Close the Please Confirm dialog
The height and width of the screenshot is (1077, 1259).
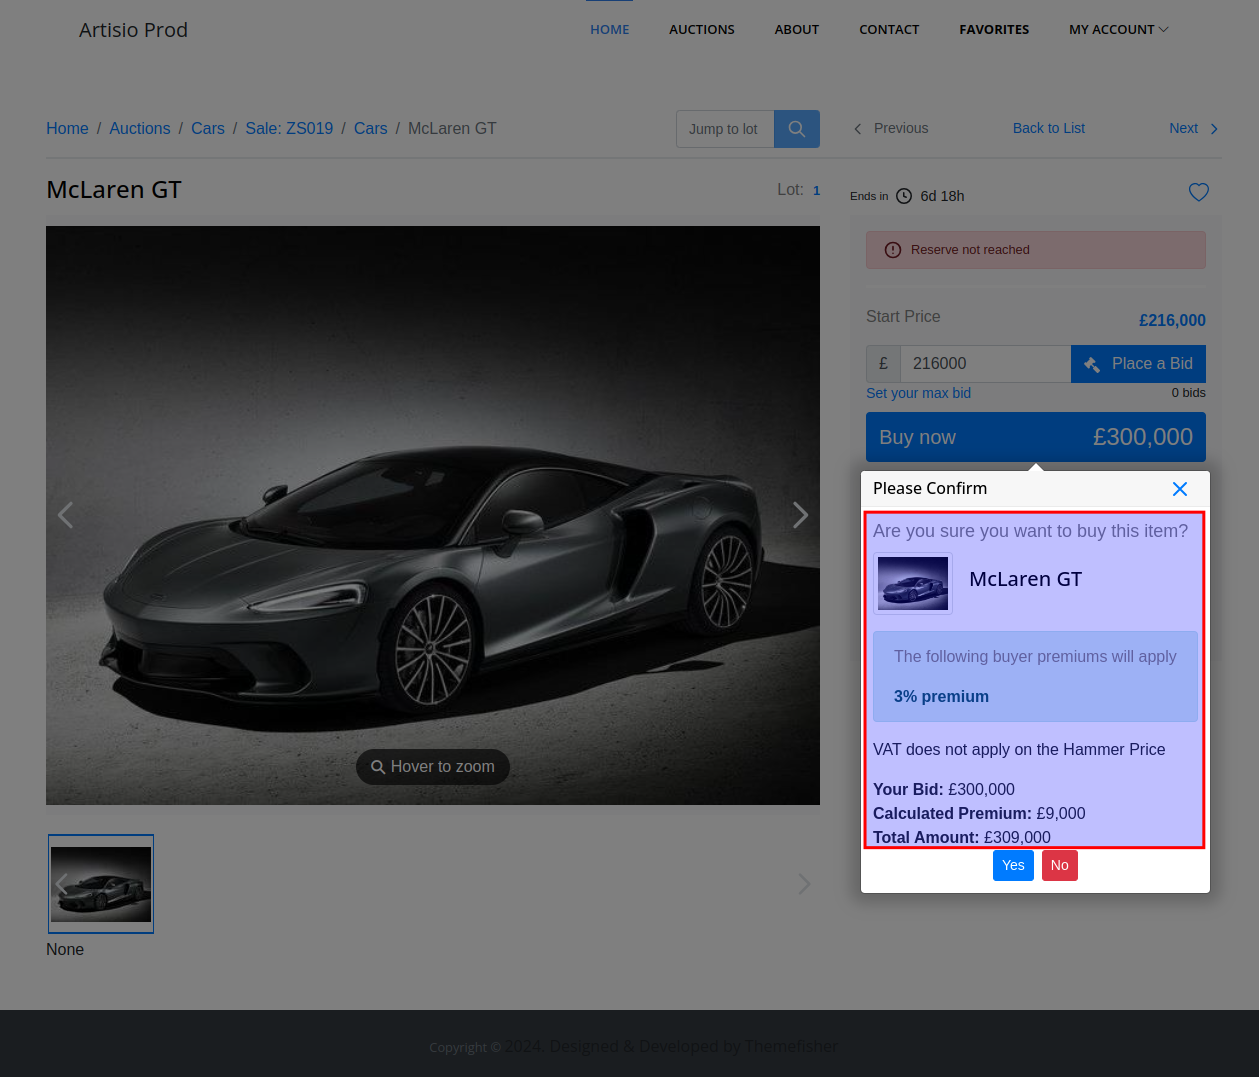pos(1179,489)
